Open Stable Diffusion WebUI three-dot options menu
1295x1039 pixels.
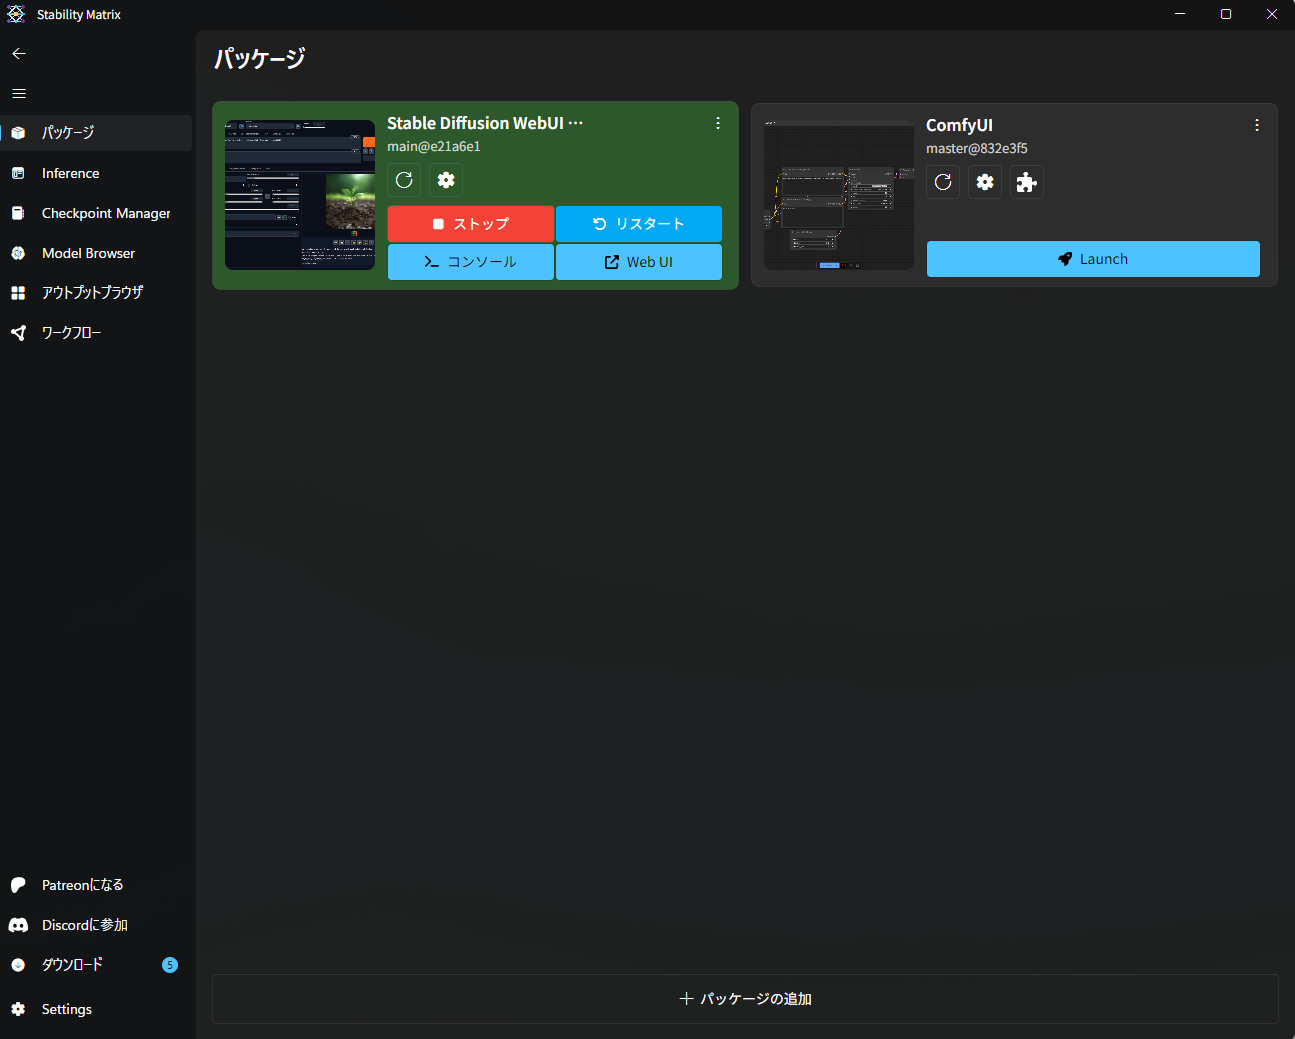coord(718,123)
